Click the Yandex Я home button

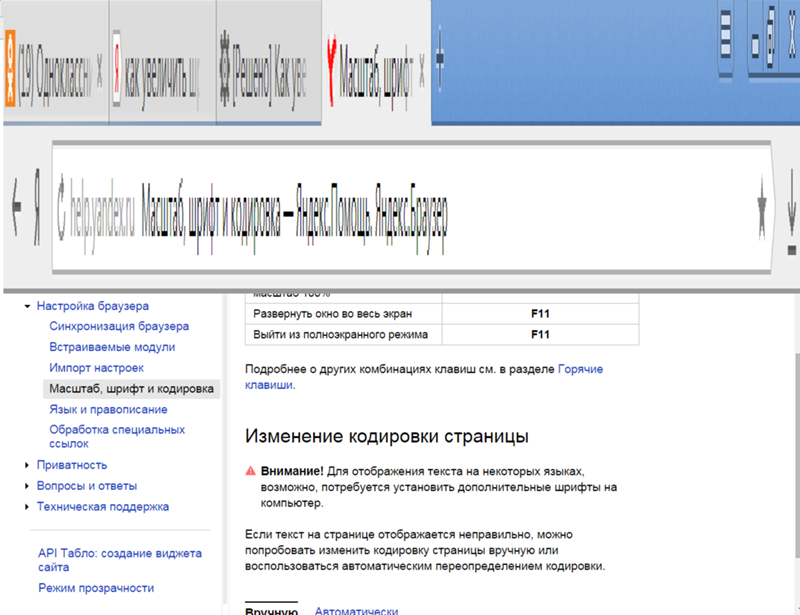pyautogui.click(x=37, y=207)
